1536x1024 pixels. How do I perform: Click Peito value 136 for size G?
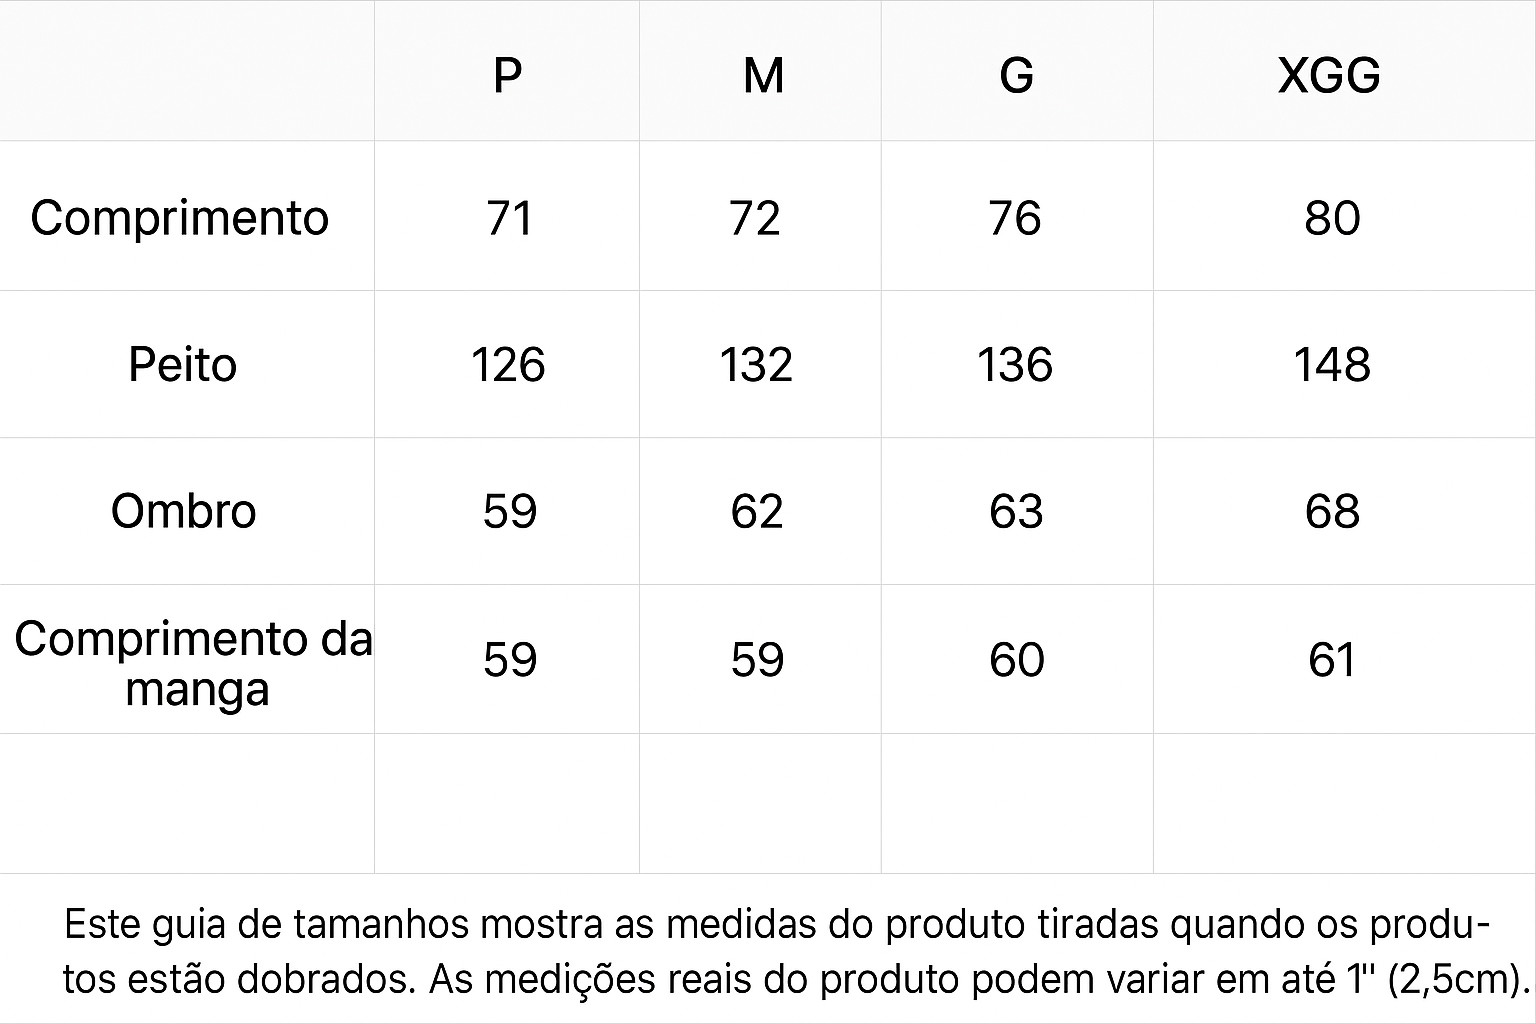click(x=1015, y=364)
